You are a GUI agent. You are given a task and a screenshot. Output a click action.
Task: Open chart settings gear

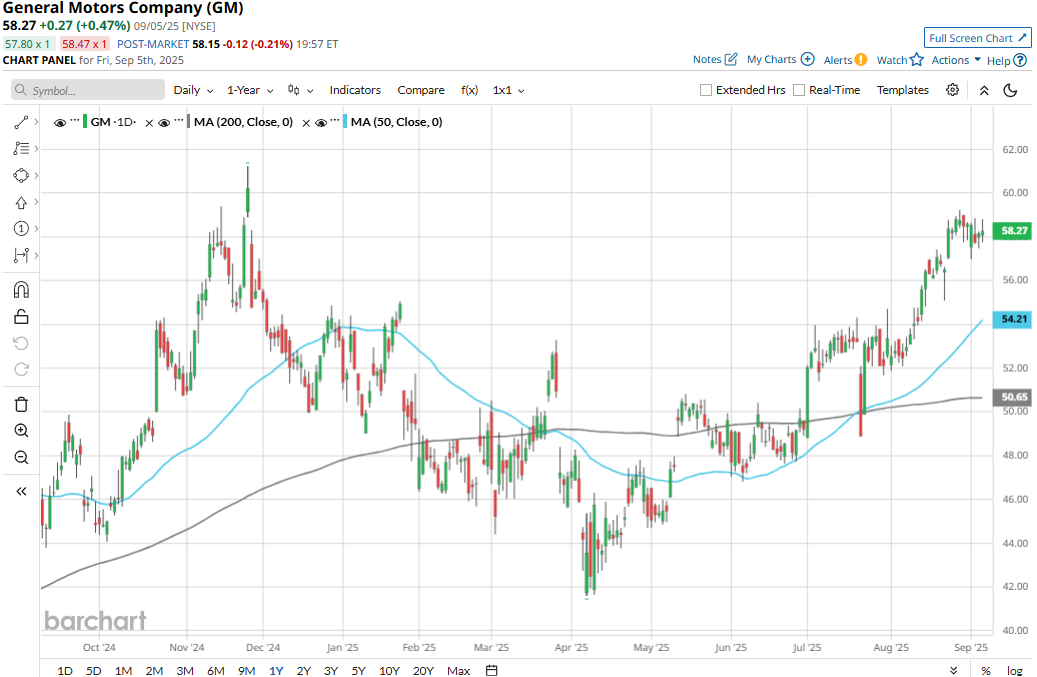952,90
